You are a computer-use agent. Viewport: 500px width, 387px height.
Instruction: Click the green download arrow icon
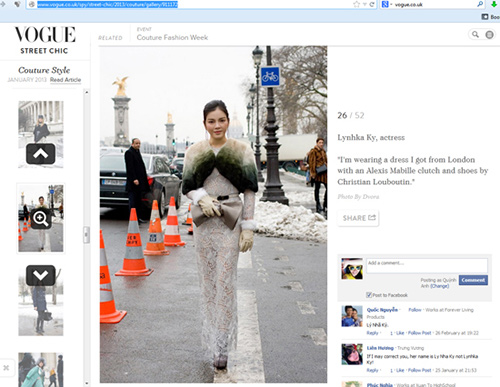coord(495,4)
